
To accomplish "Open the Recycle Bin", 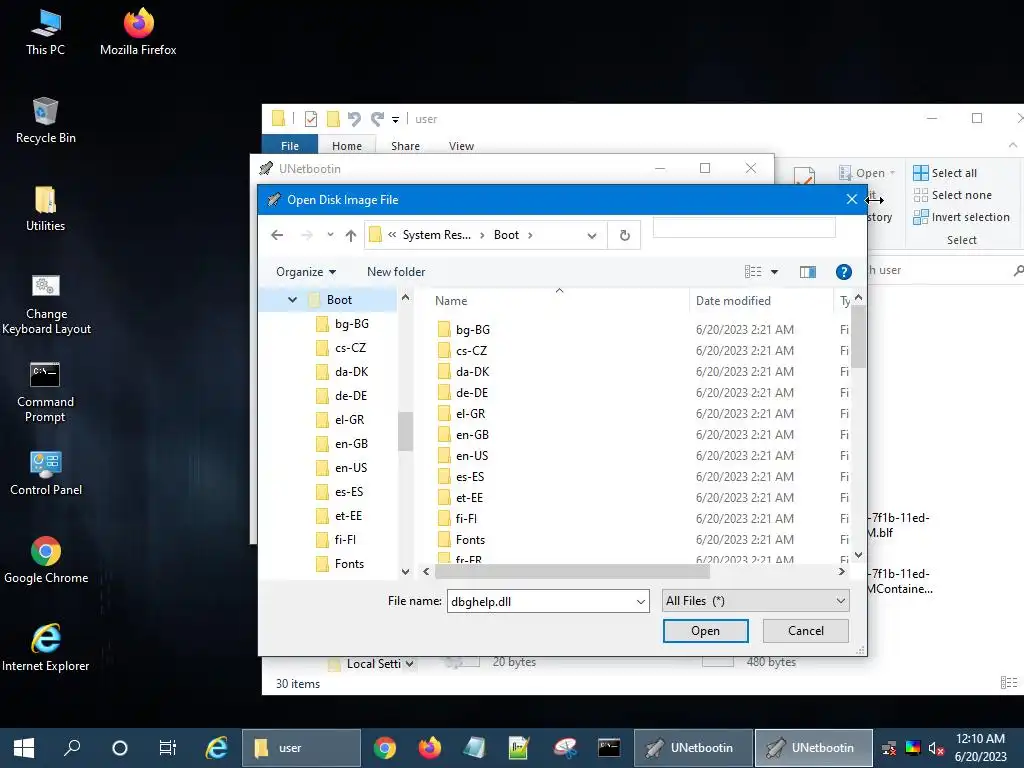I will (45, 120).
